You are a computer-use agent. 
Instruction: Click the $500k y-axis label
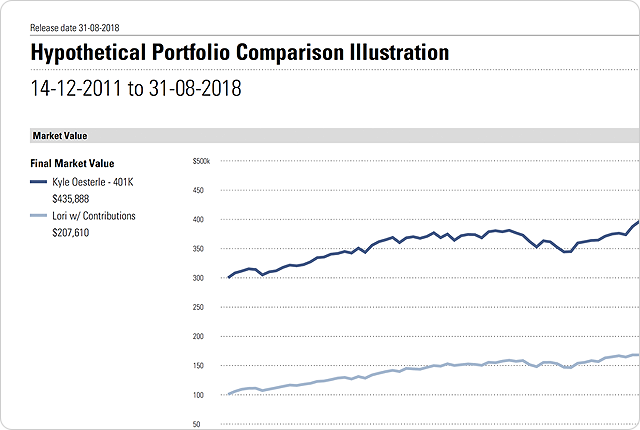[x=201, y=161]
